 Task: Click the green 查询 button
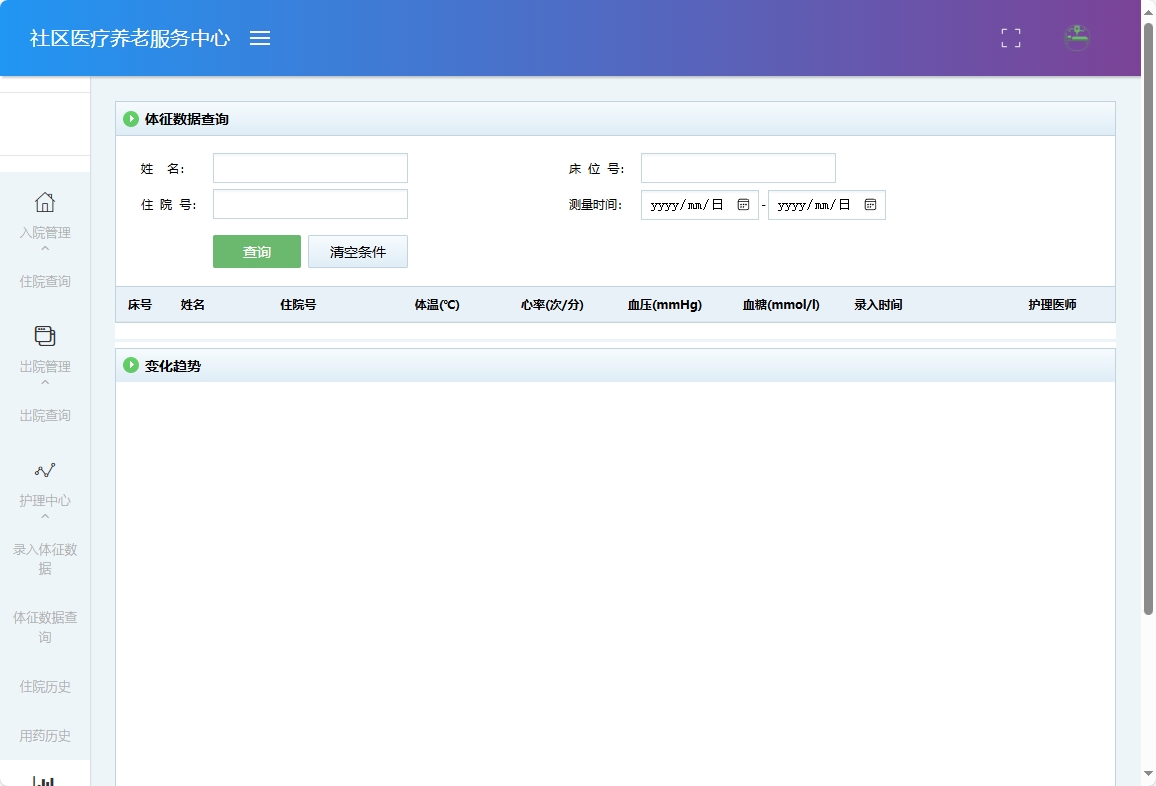pyautogui.click(x=256, y=251)
